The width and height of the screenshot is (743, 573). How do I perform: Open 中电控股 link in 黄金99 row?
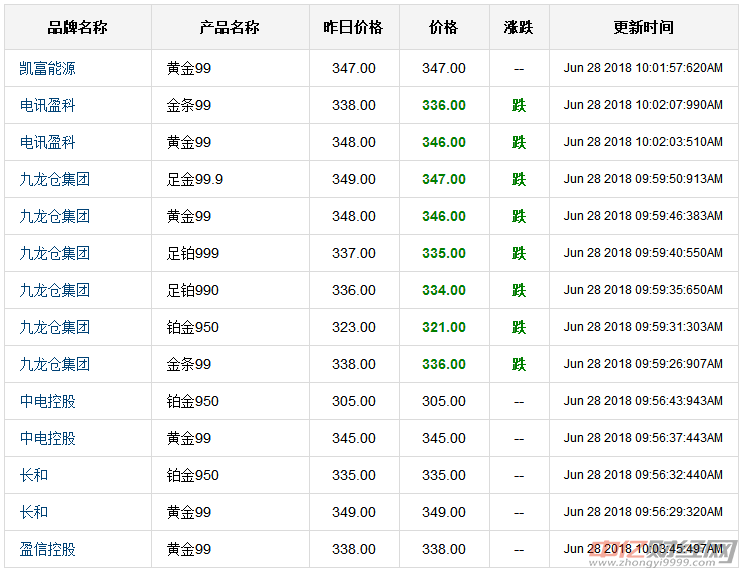[x=47, y=438]
